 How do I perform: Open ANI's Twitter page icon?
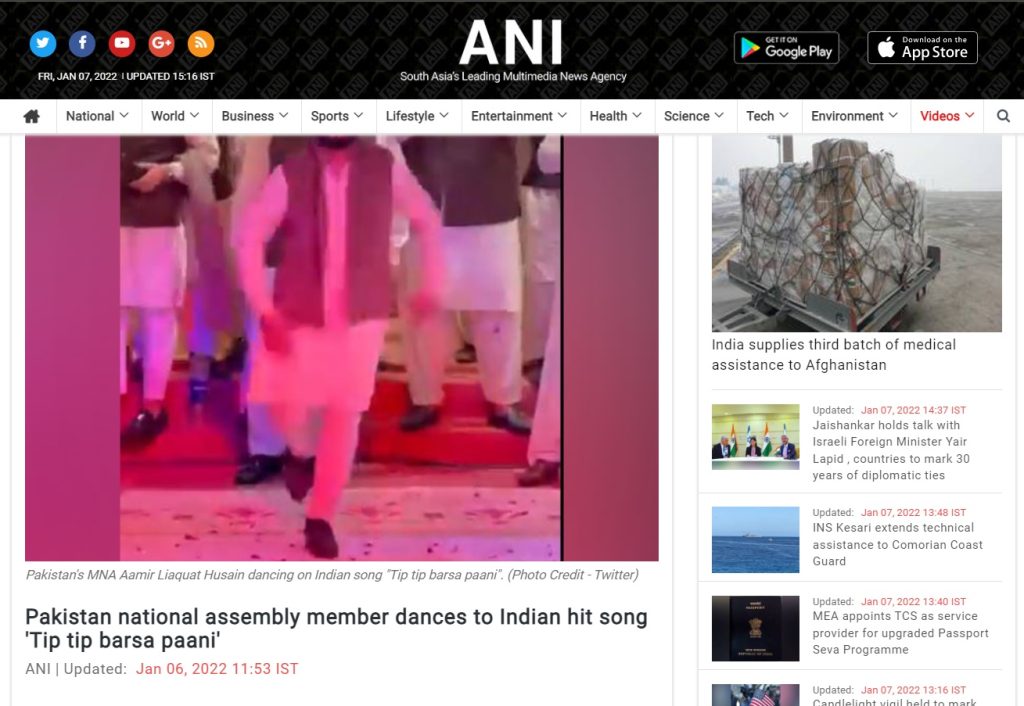tap(43, 43)
